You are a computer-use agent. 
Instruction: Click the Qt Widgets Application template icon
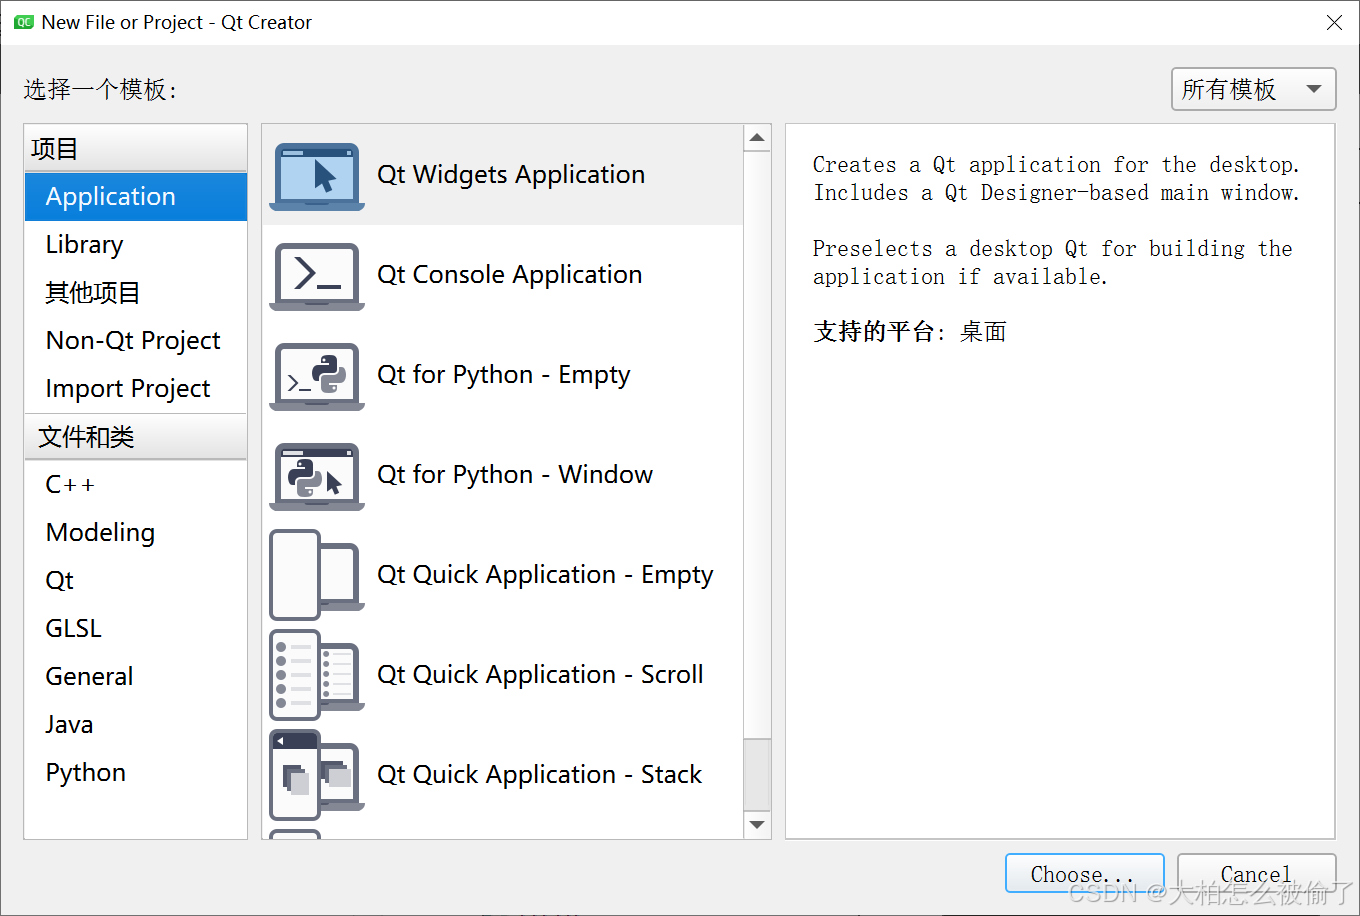[x=316, y=176]
